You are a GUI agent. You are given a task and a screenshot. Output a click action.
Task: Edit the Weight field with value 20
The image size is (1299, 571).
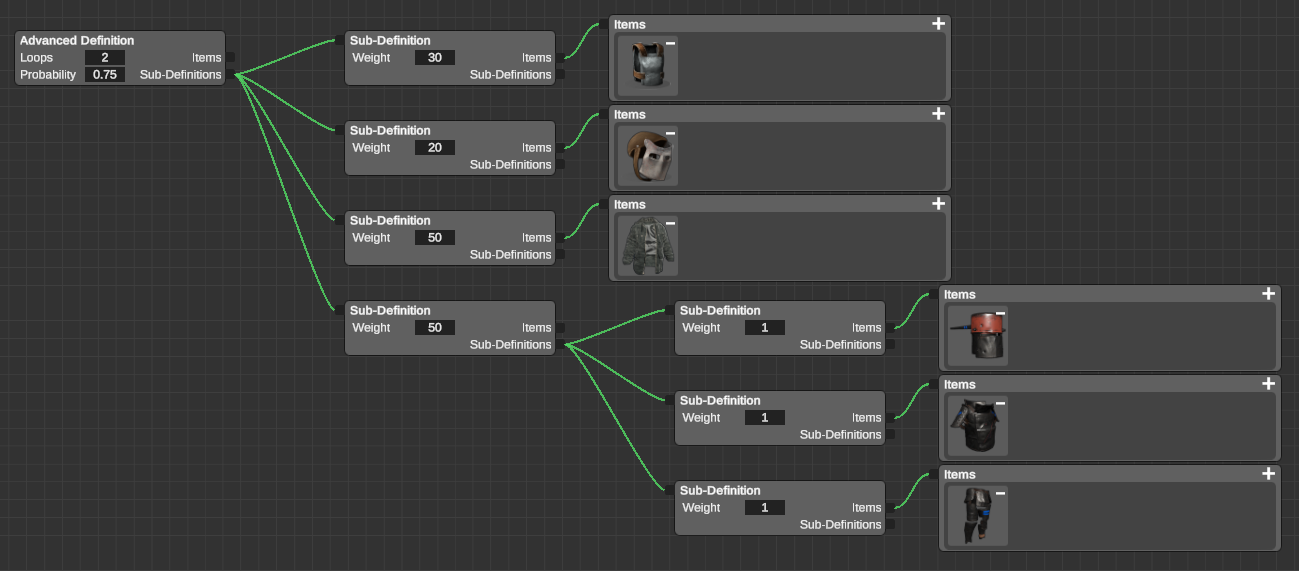[x=435, y=148]
